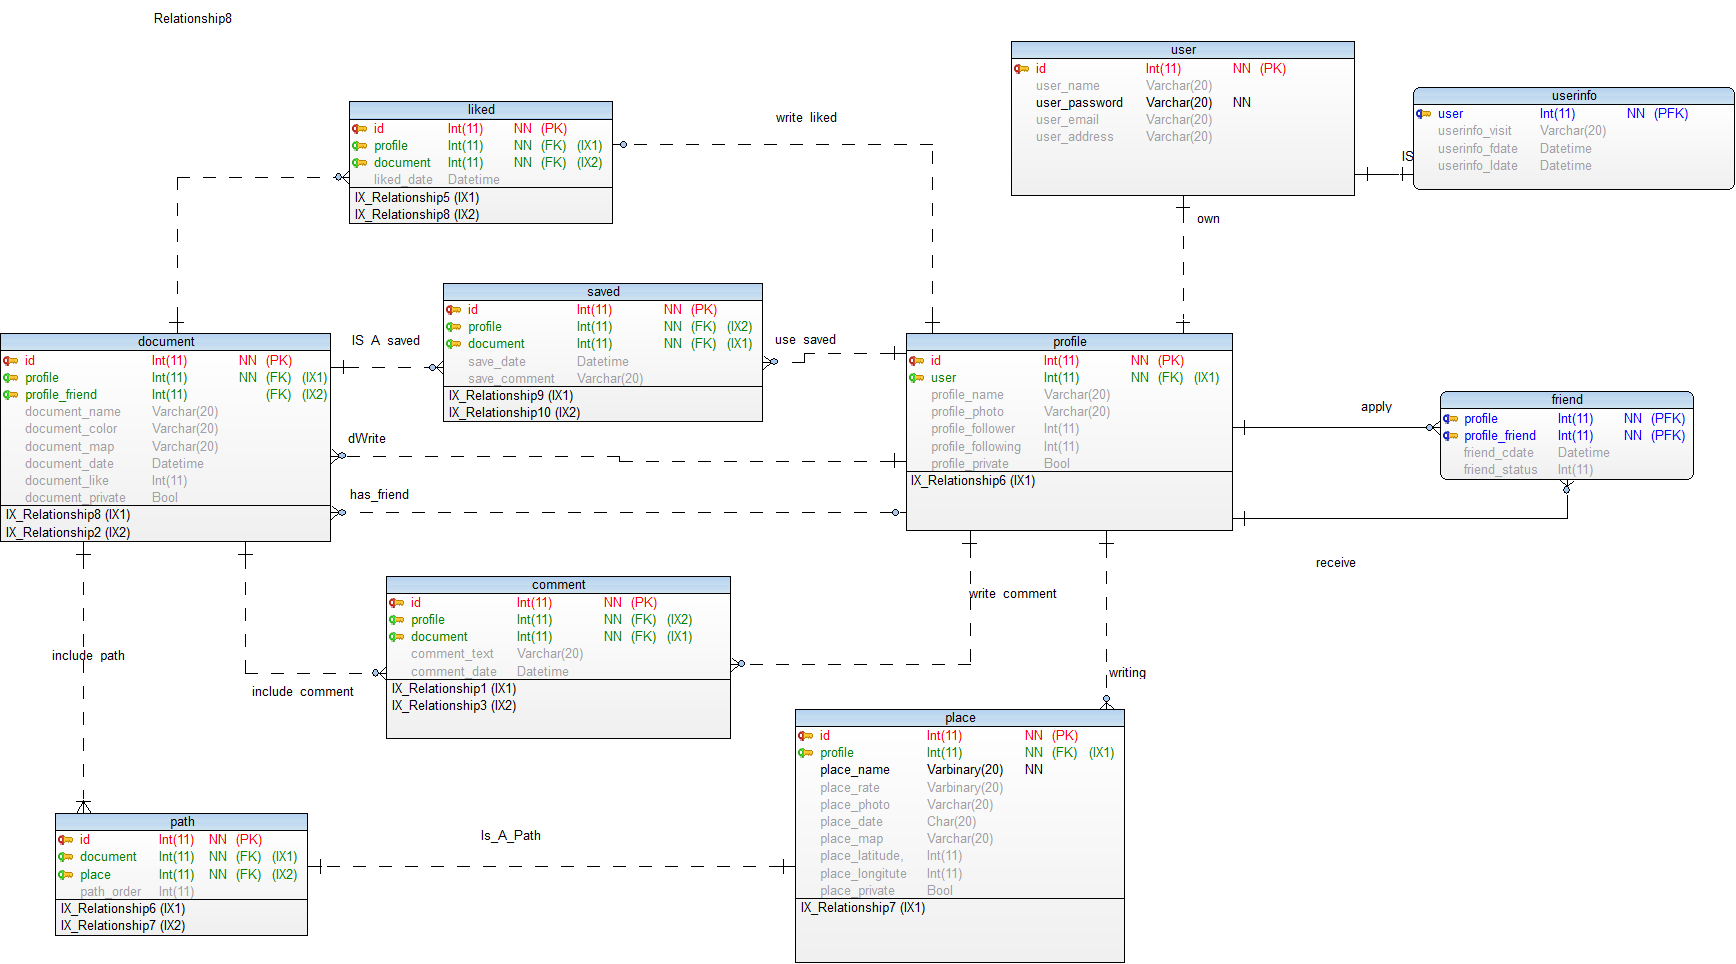Click the primary key icon of comment id
The image size is (1736, 964).
397,603
